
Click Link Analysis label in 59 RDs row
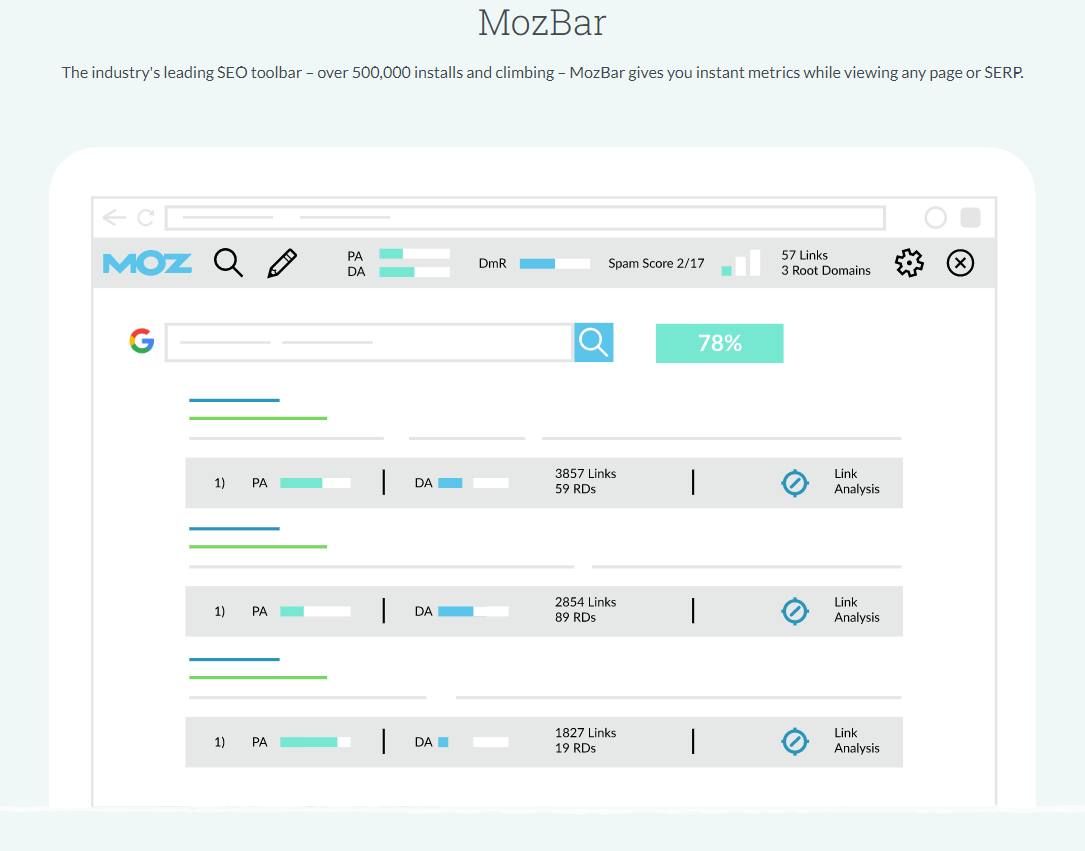pyautogui.click(x=857, y=482)
